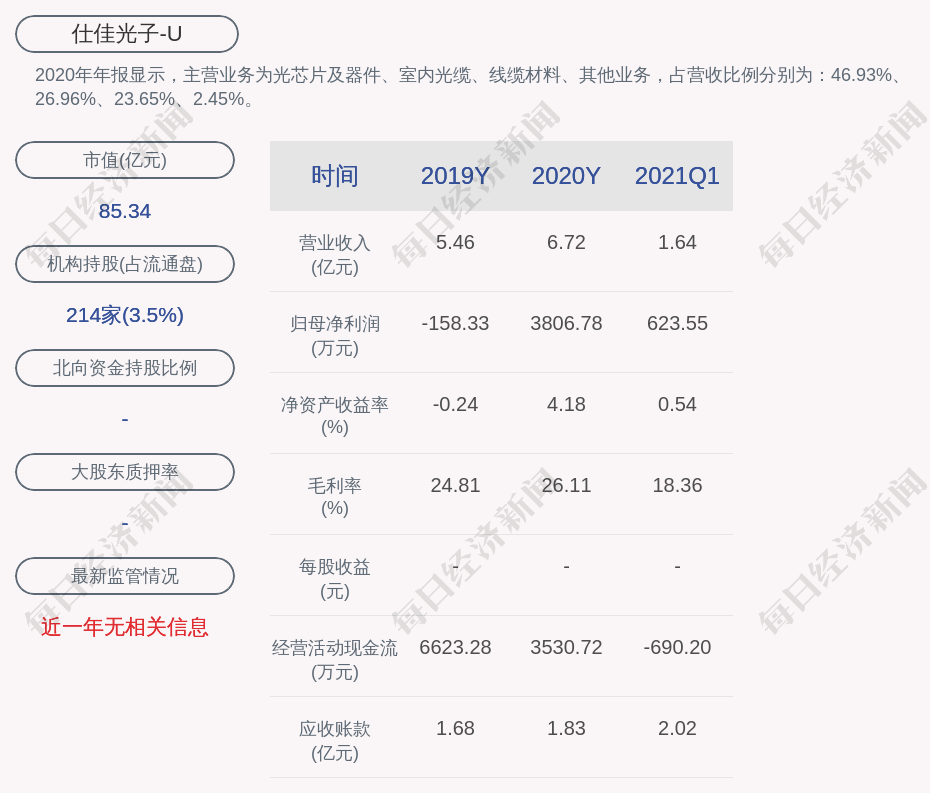Select the 市值(亿元) label pill

[125, 160]
